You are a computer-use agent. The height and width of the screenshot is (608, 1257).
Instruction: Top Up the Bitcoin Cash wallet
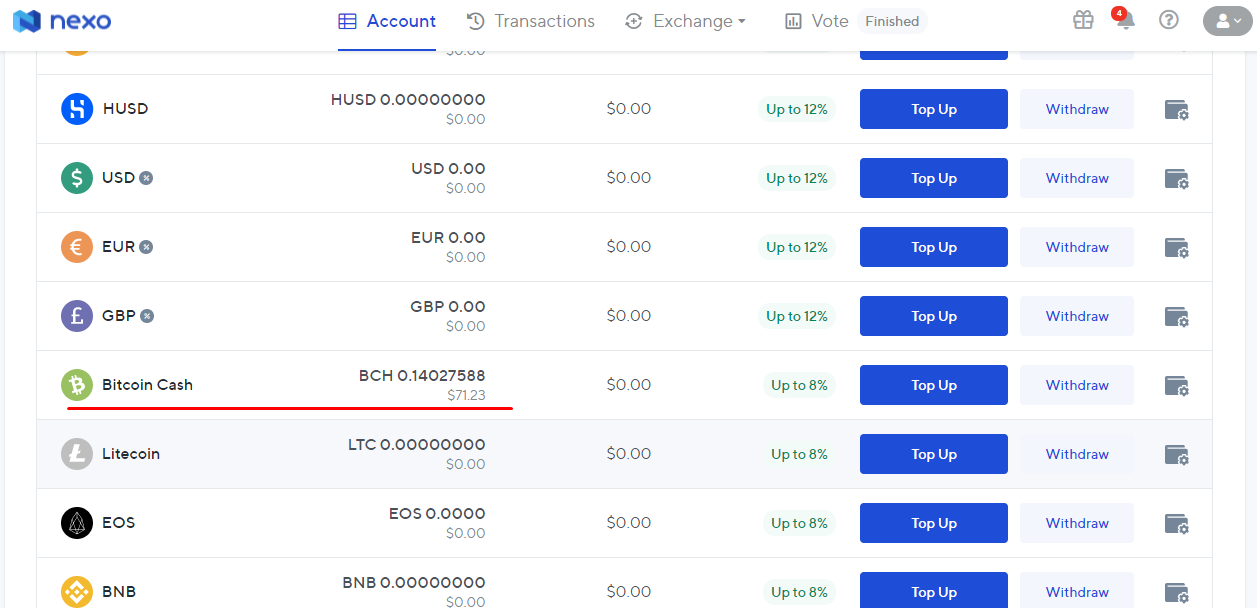(x=934, y=385)
